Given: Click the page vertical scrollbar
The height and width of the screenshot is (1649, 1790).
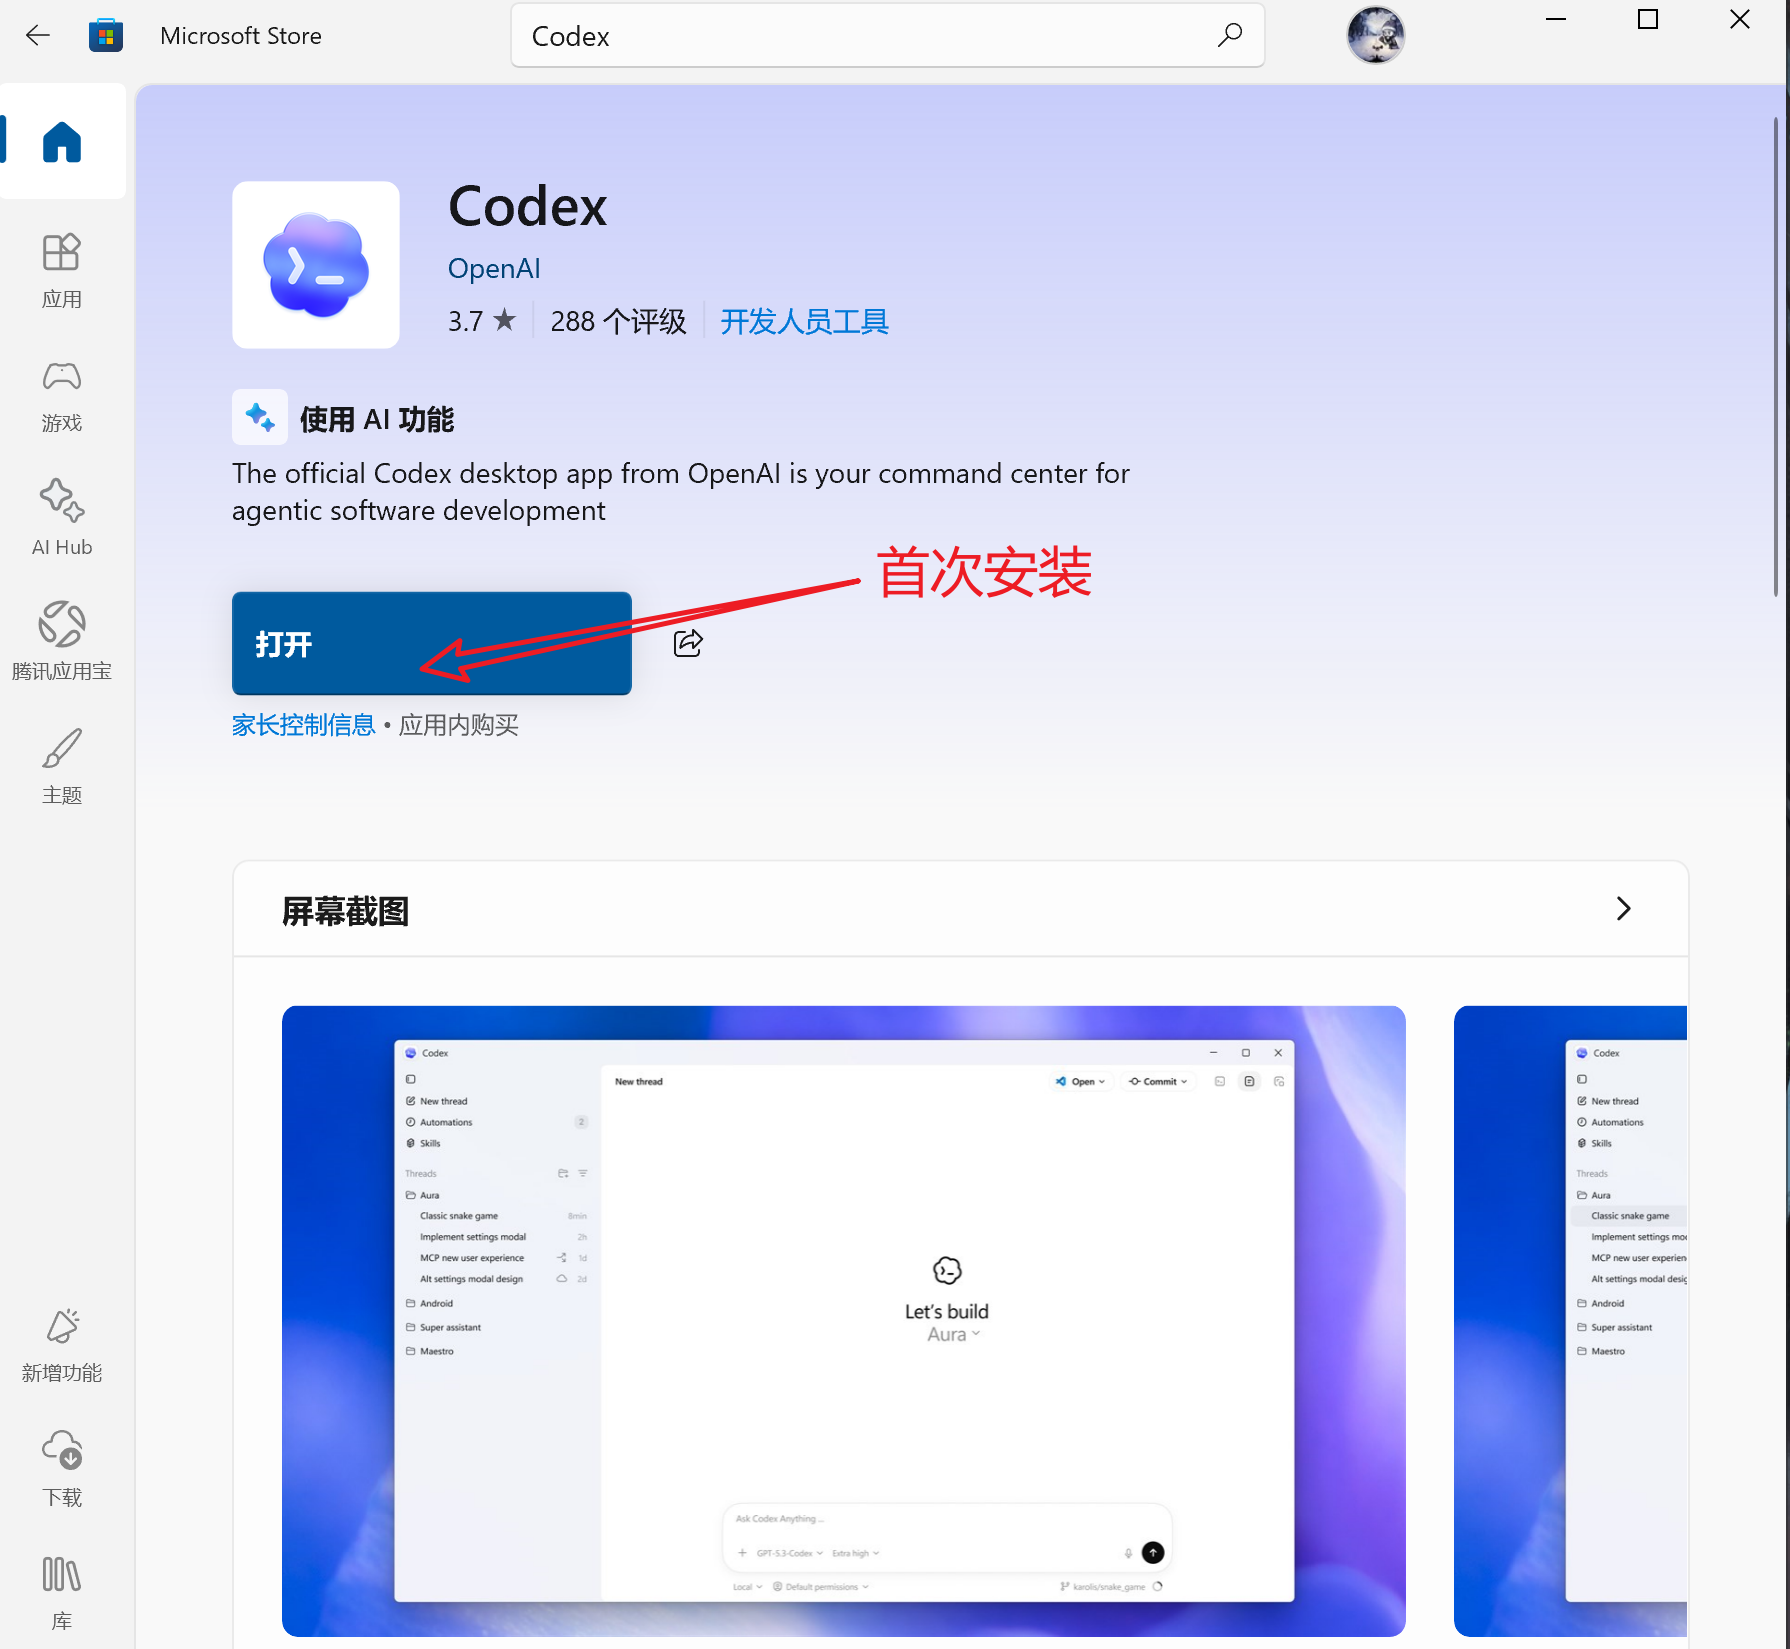Looking at the screenshot, I should (x=1776, y=357).
